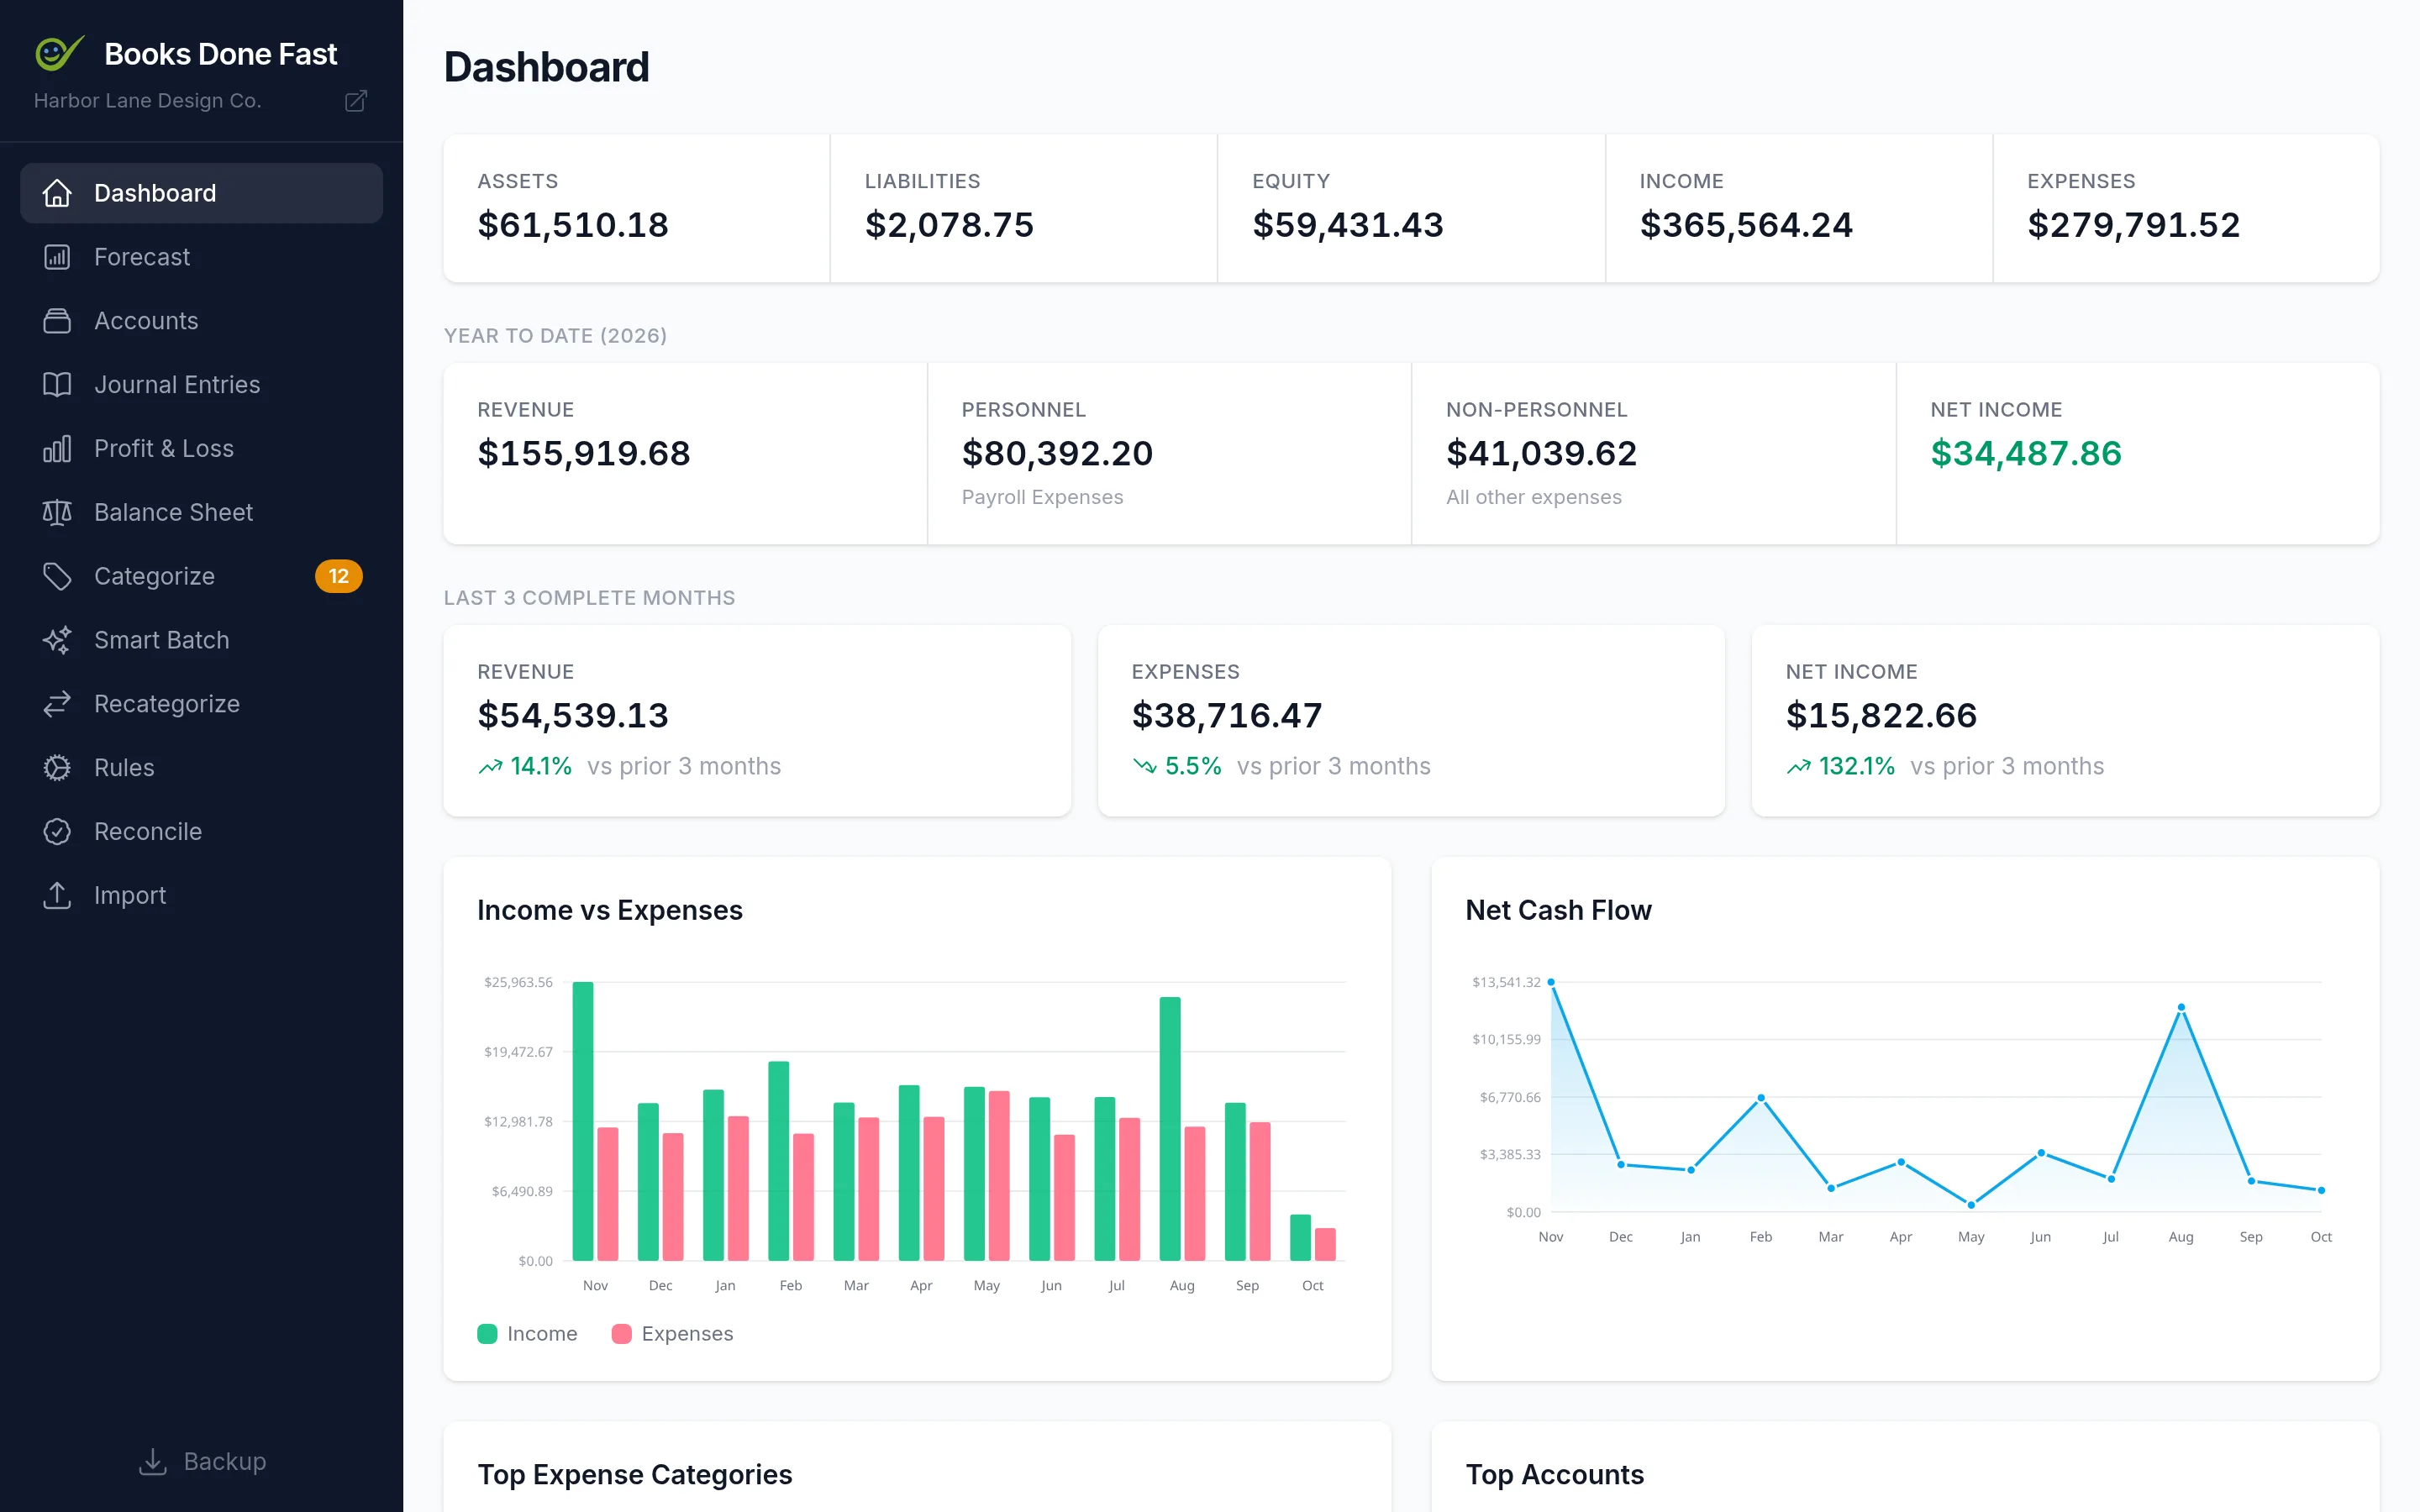Toggle the Income legend swatch
Screen dimensions: 2420x1512
[487, 1334]
